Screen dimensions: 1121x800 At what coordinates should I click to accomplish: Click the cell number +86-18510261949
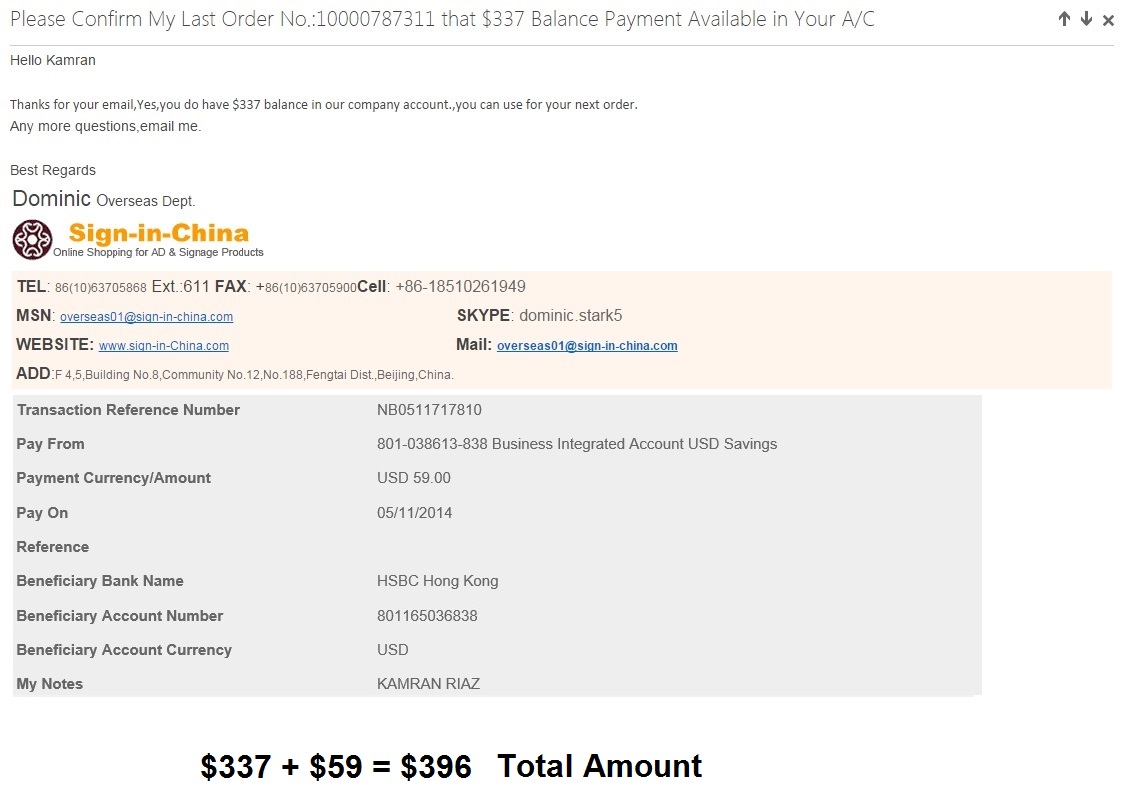pos(460,287)
